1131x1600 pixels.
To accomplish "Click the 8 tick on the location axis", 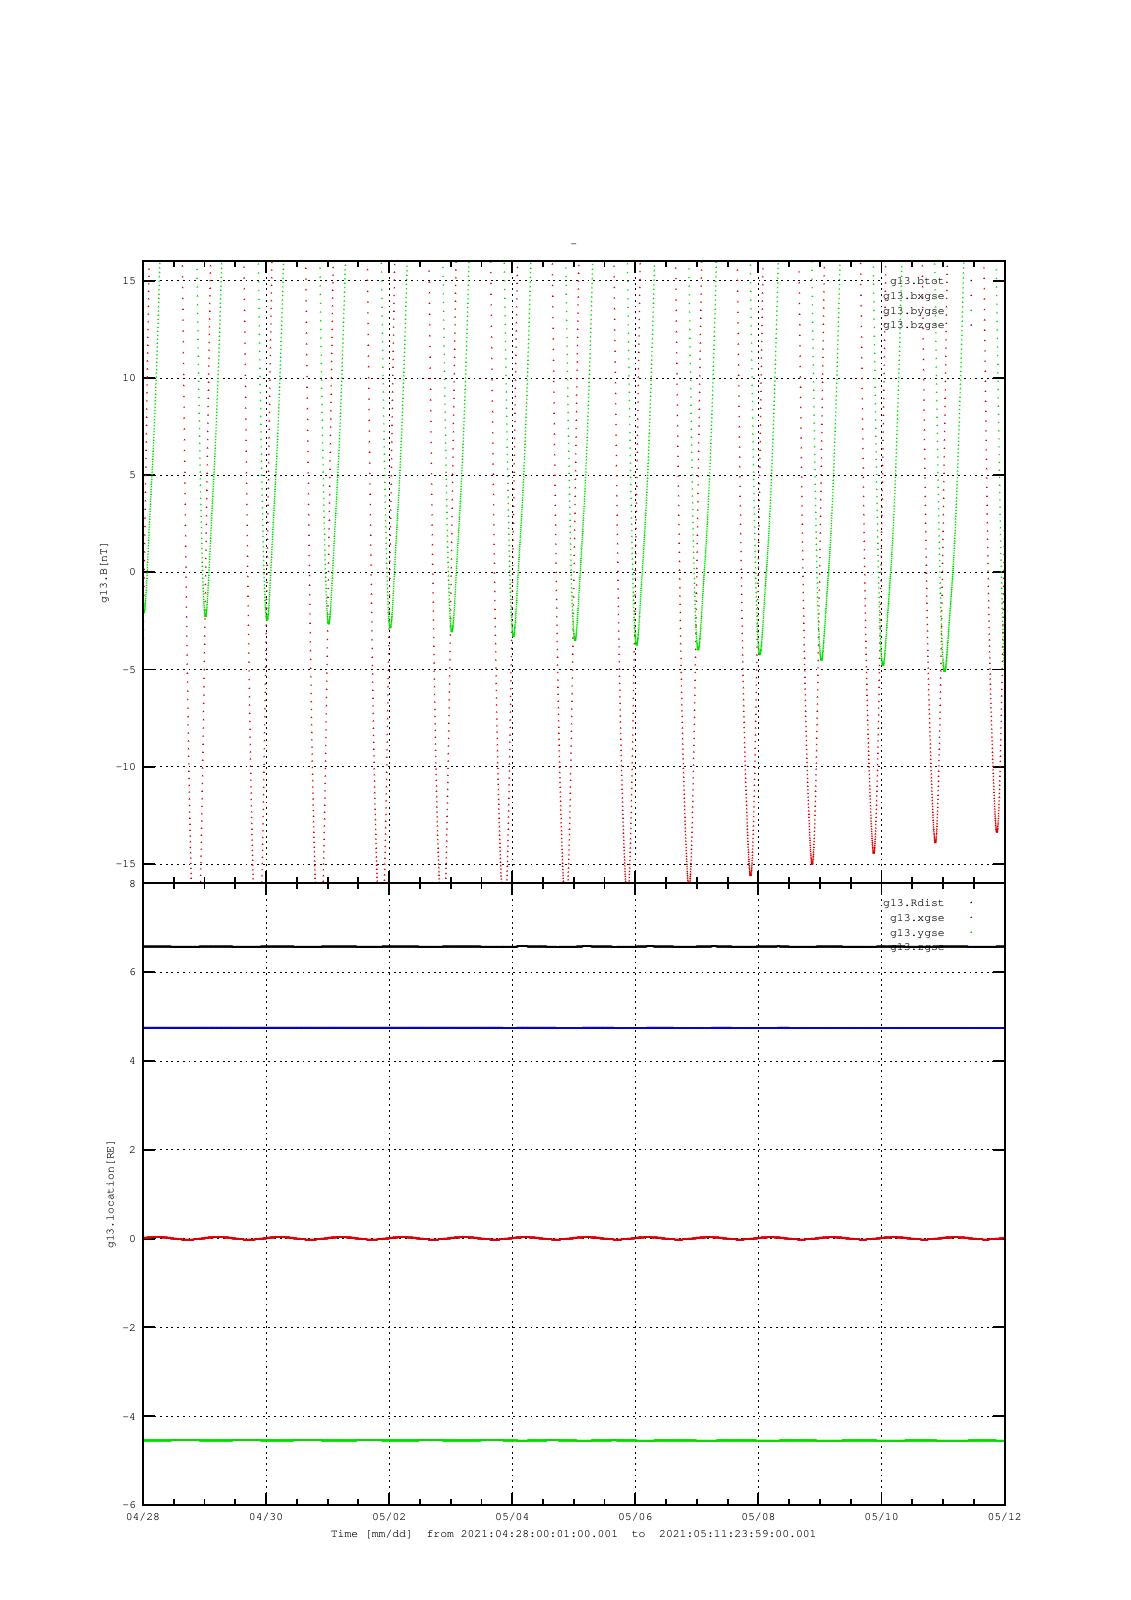I will tap(132, 884).
